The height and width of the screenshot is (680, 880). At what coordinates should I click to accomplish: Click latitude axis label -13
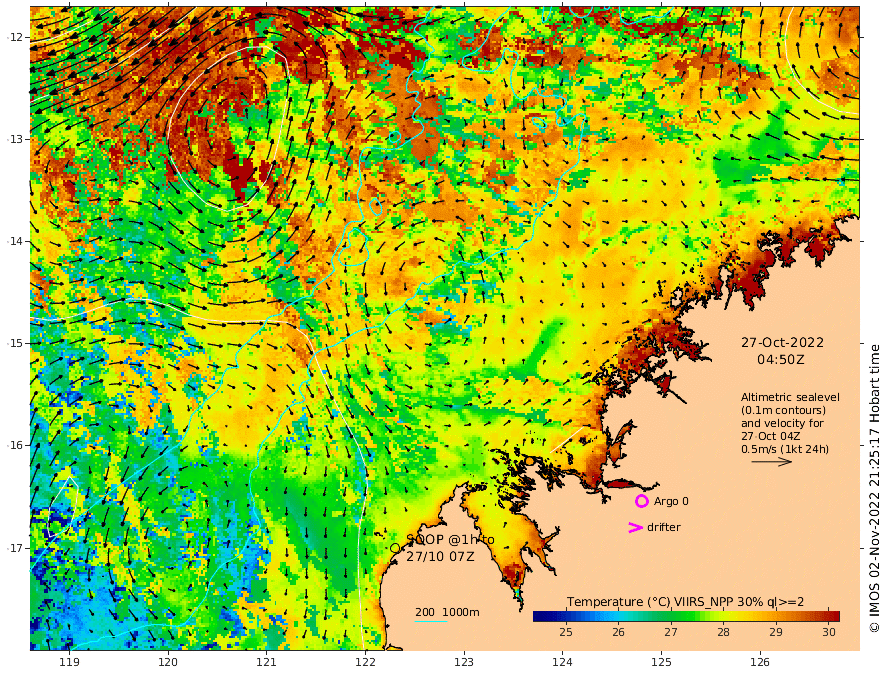[x=15, y=139]
